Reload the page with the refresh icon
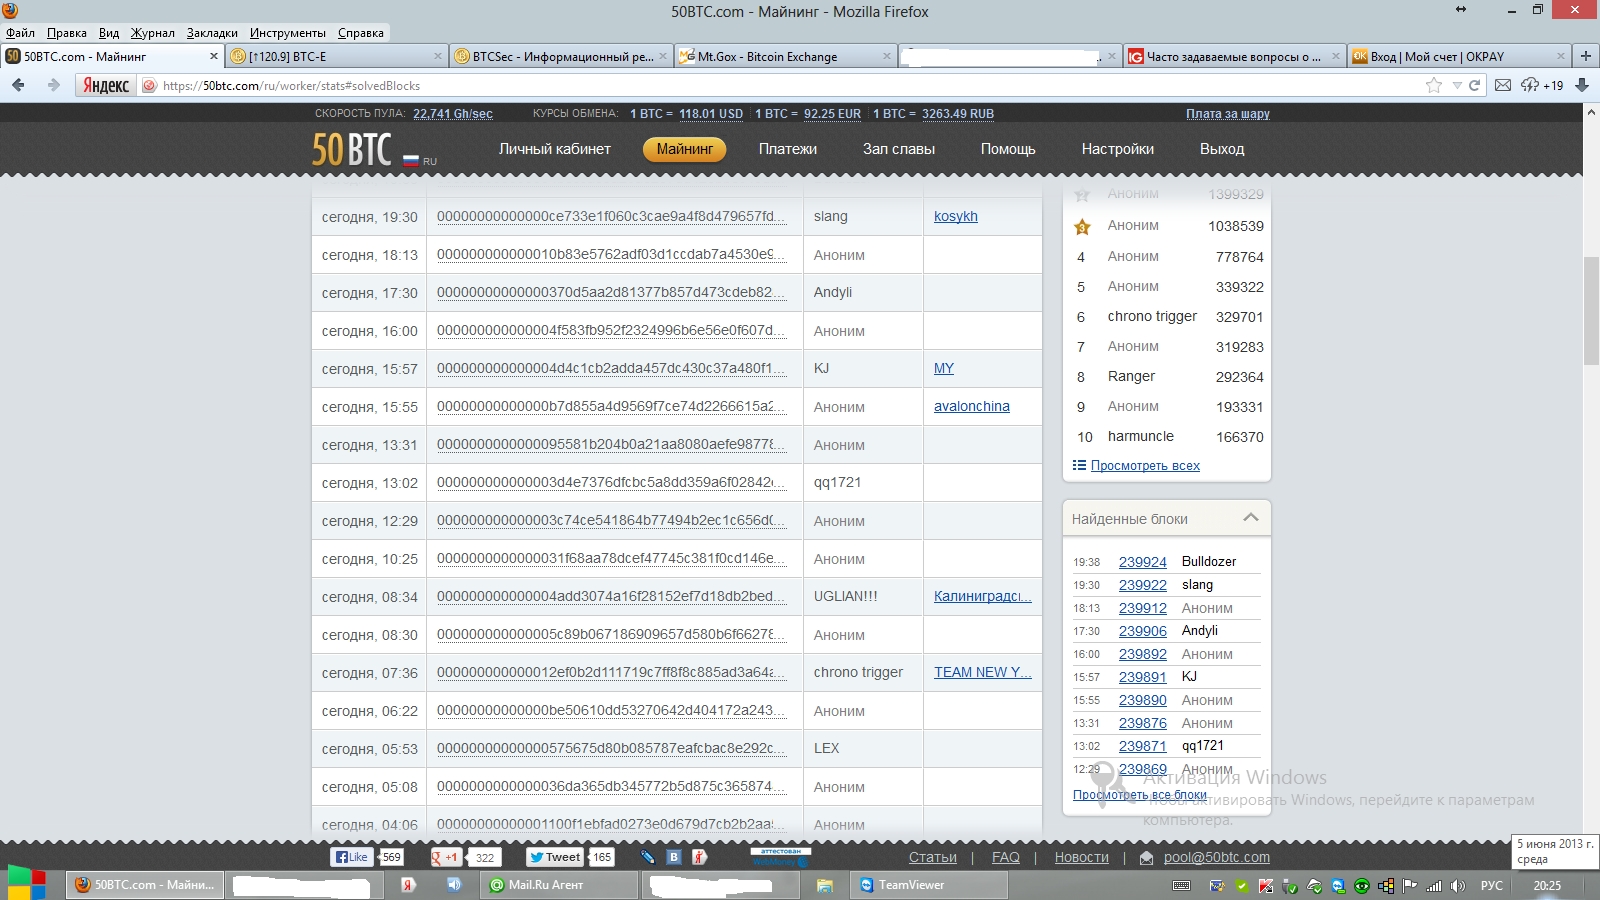The width and height of the screenshot is (1600, 900). point(1474,85)
